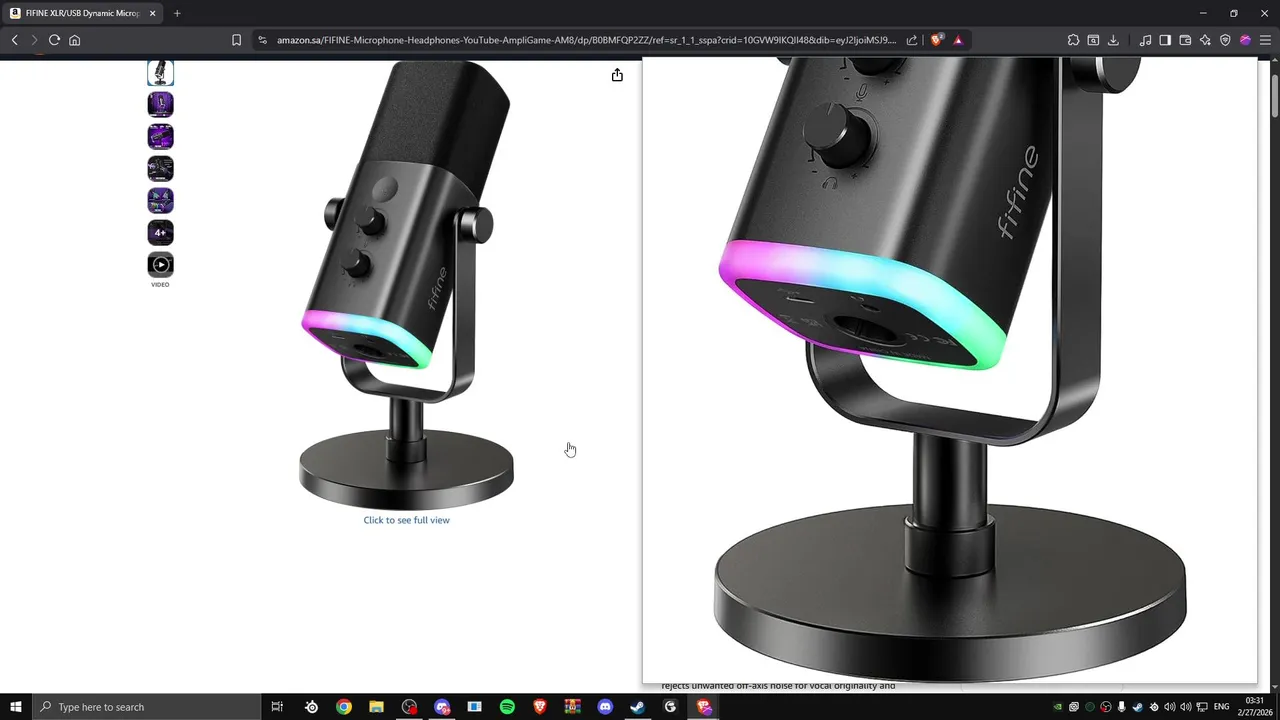Share this page from the address bar
1280x720 pixels.
coord(912,40)
